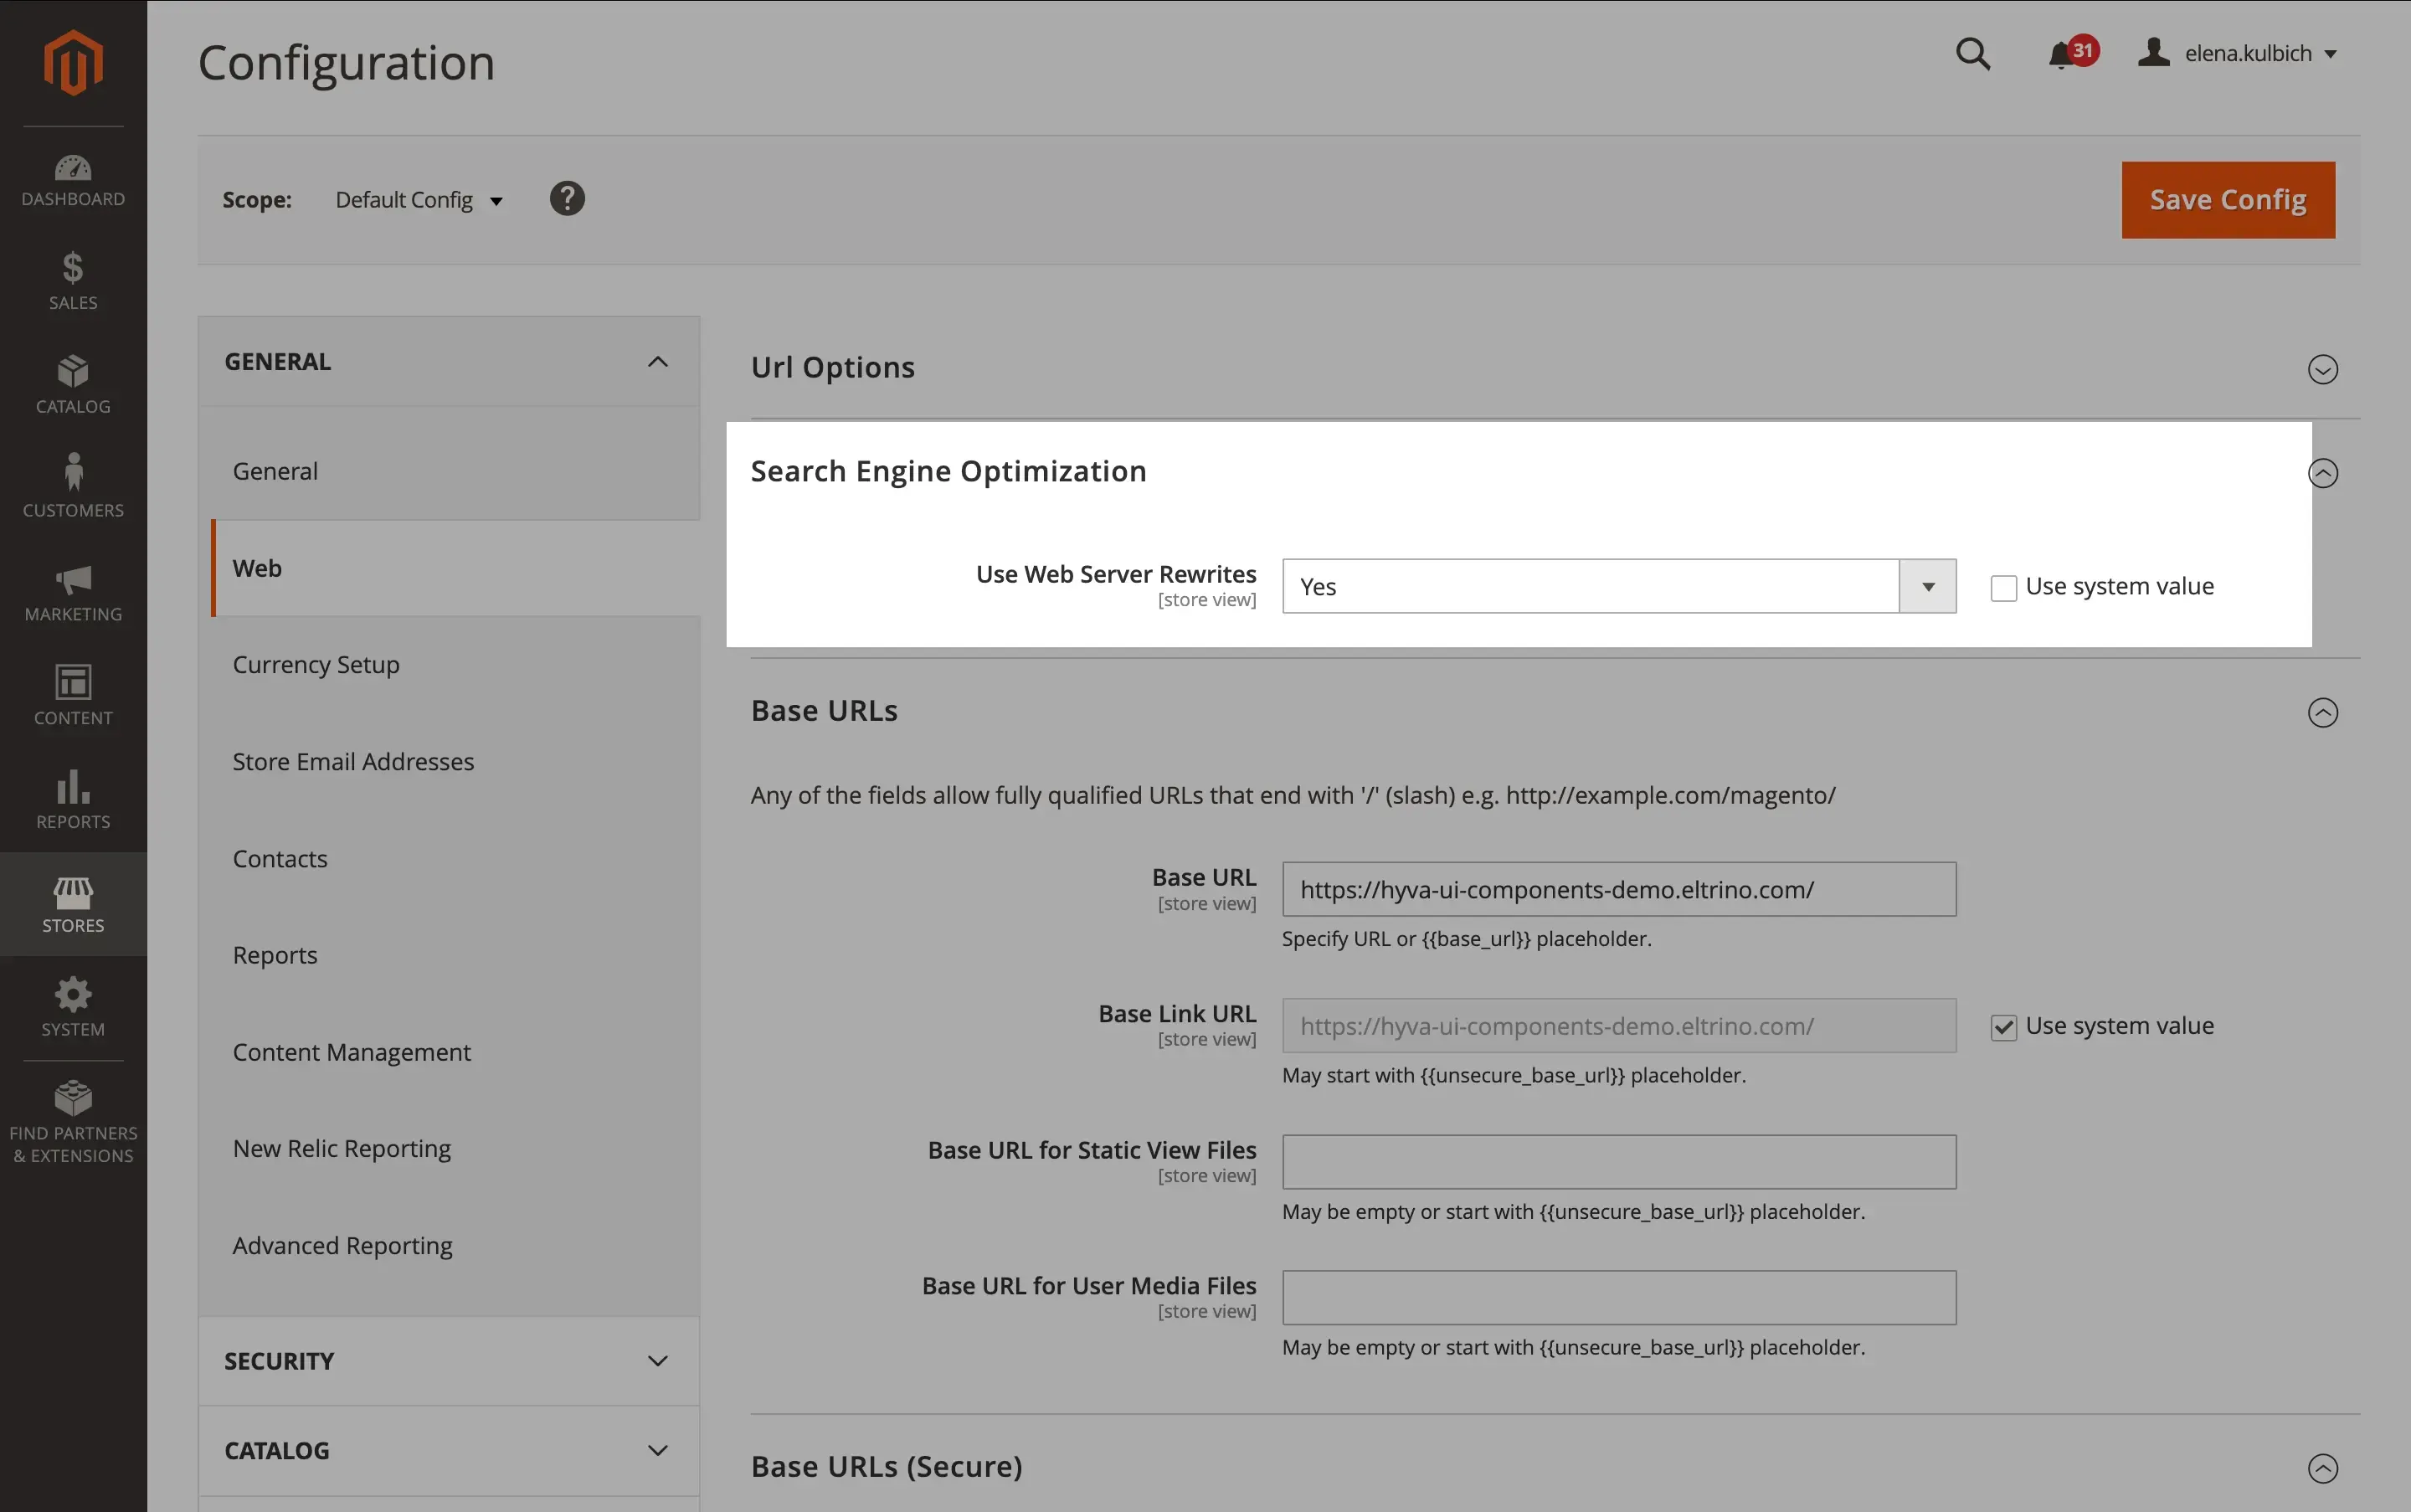This screenshot has height=1512, width=2411.
Task: Enable Use system value for Web Server Rewrites
Action: point(2003,588)
